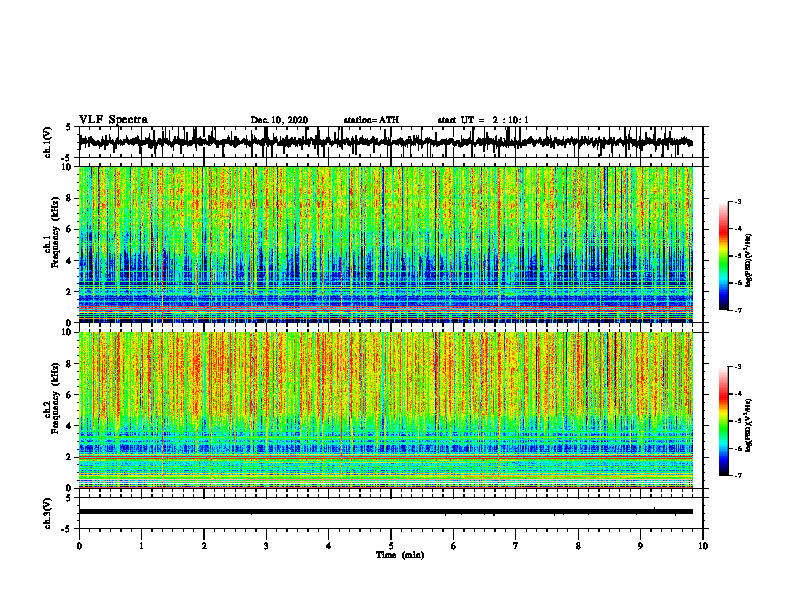Viewport: 792px width, 612px height.
Task: Click tick label "7" on the Time axis
Action: [516, 546]
